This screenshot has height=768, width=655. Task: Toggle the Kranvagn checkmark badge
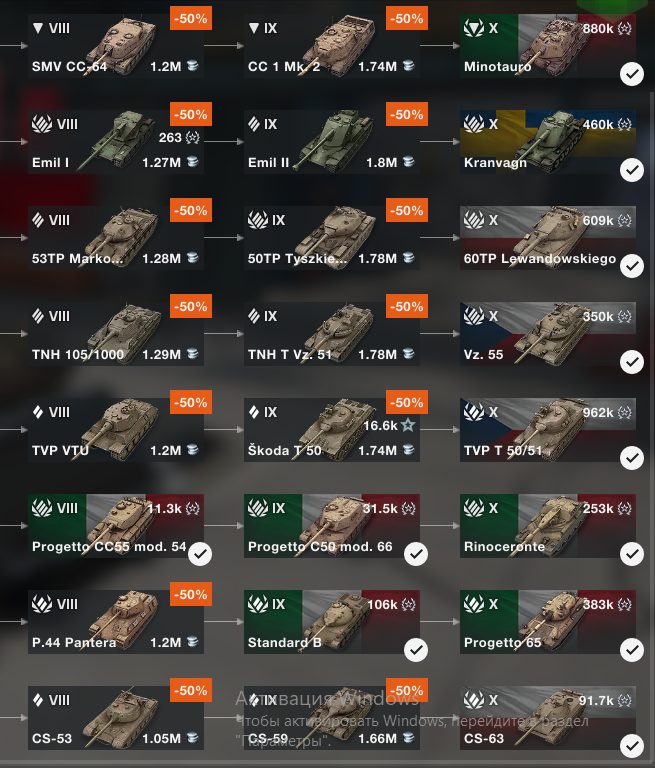[x=632, y=170]
